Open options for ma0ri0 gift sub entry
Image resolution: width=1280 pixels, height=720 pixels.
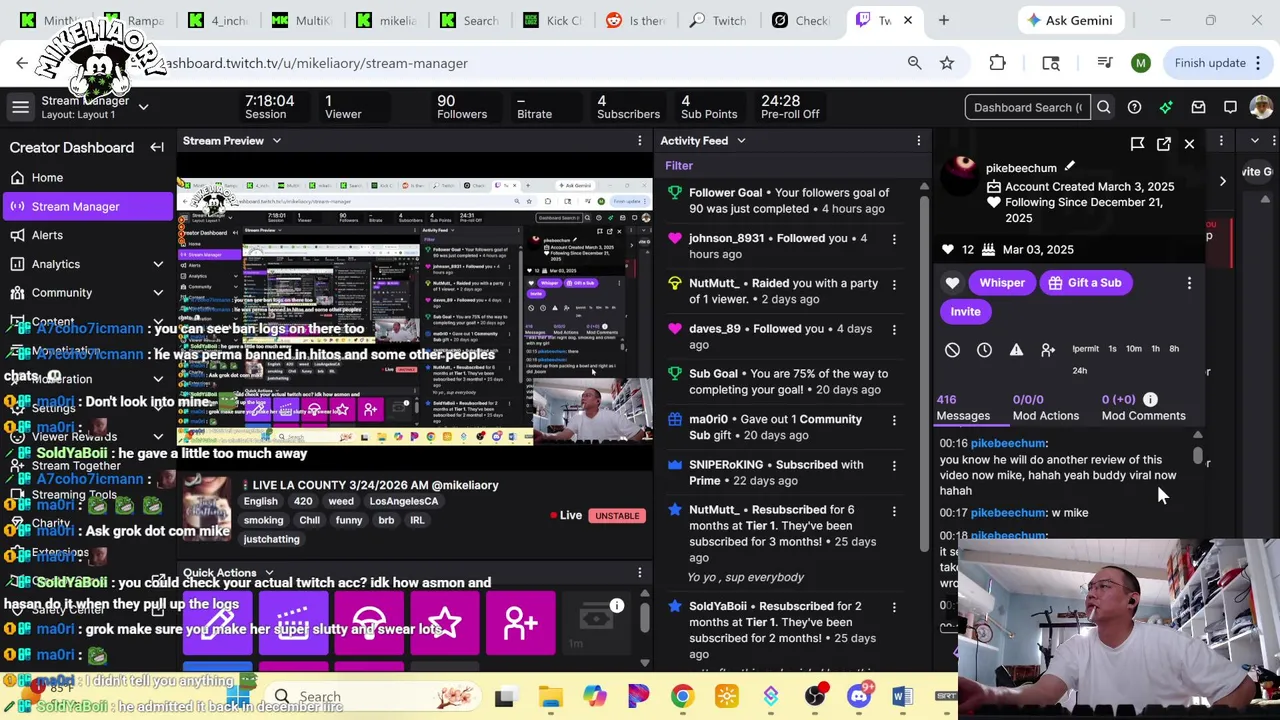(x=894, y=420)
